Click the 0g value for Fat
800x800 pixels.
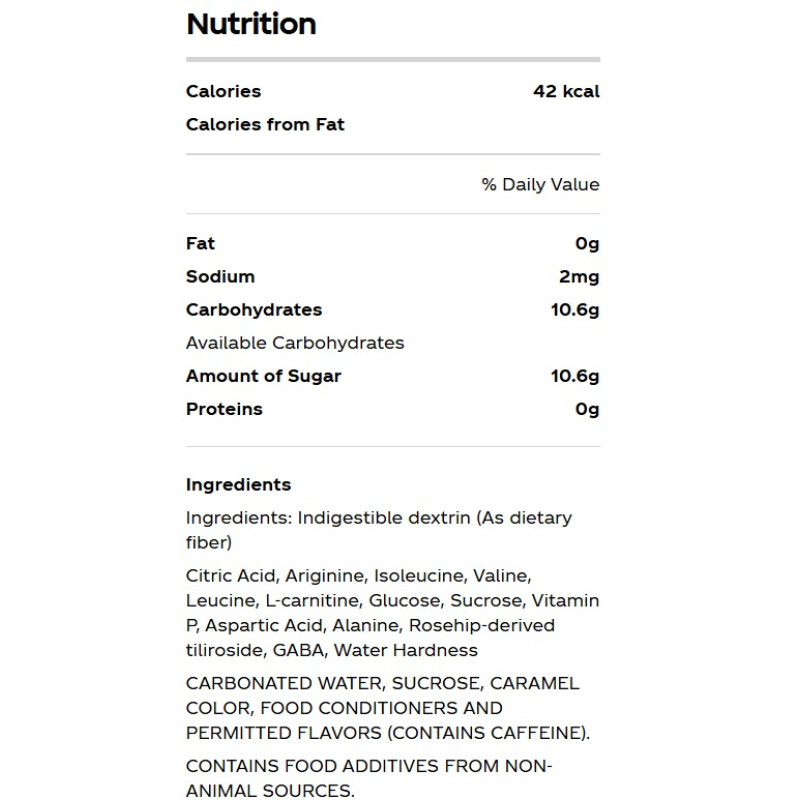click(587, 243)
